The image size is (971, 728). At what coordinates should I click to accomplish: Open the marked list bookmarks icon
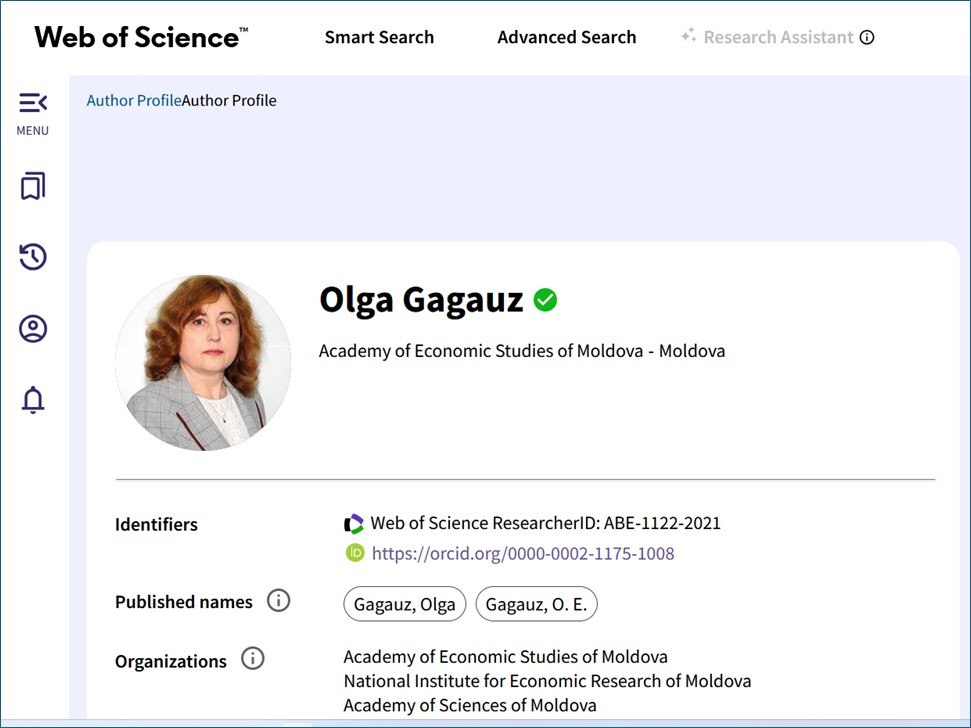coord(33,186)
